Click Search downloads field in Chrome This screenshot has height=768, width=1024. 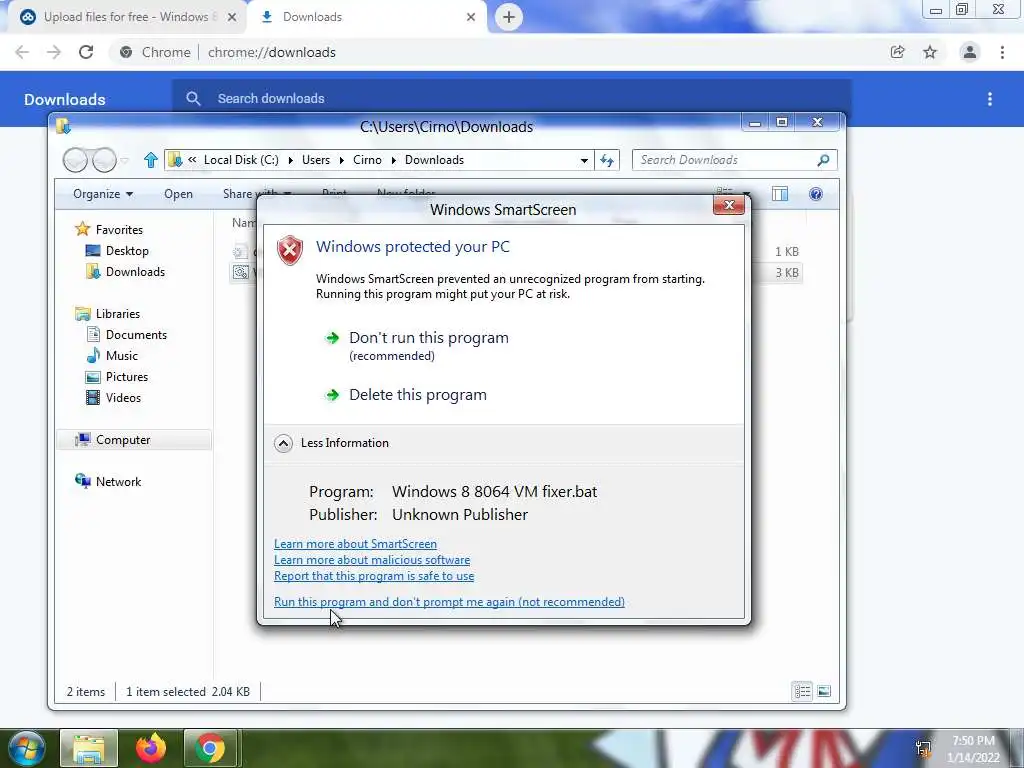[x=511, y=98]
